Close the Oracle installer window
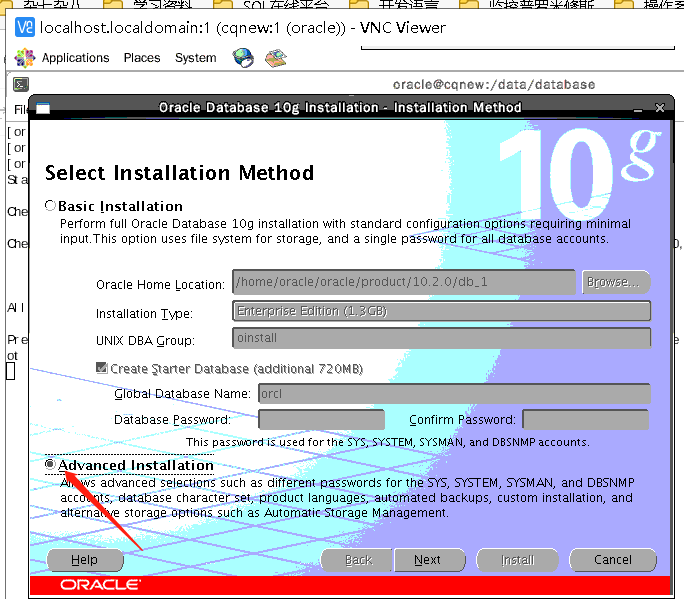 click(660, 108)
